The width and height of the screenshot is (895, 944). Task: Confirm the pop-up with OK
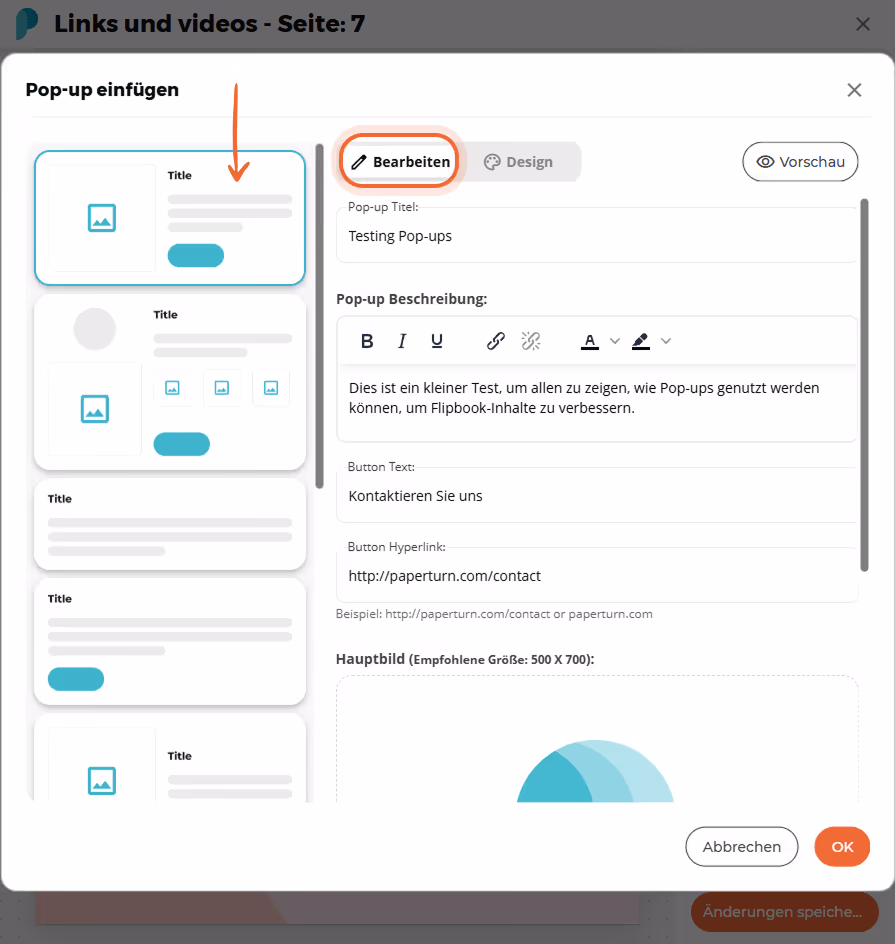click(x=842, y=846)
